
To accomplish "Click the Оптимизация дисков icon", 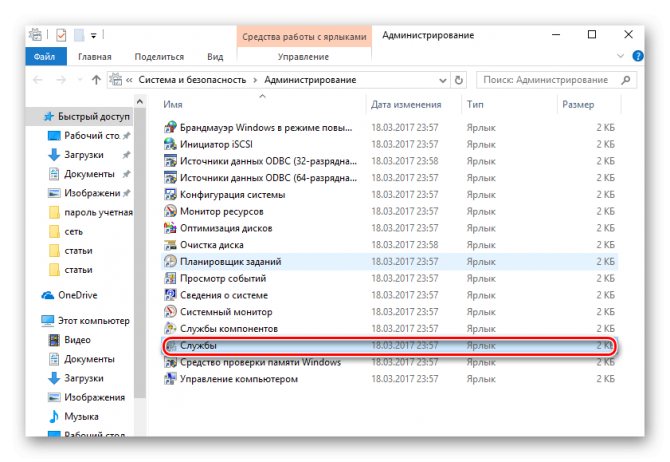I will tap(170, 228).
